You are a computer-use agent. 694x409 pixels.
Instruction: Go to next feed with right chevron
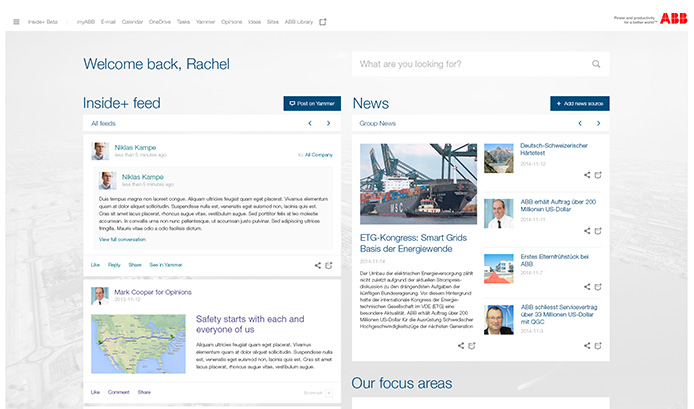tap(328, 123)
